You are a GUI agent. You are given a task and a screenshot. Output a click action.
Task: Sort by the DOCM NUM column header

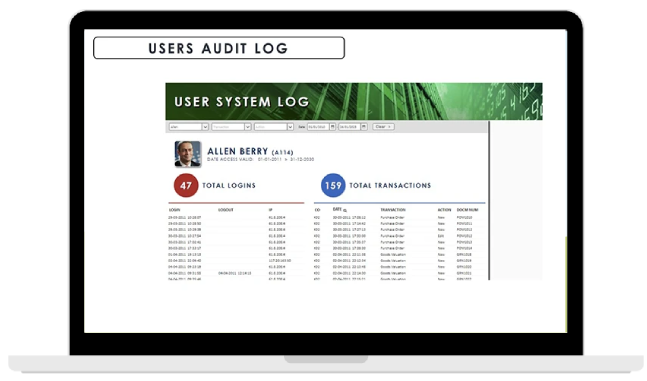(468, 210)
